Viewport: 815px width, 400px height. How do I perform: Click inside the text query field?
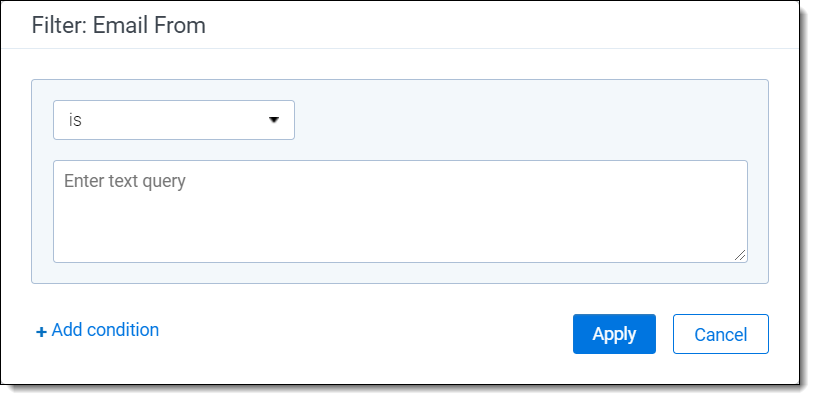tap(400, 211)
